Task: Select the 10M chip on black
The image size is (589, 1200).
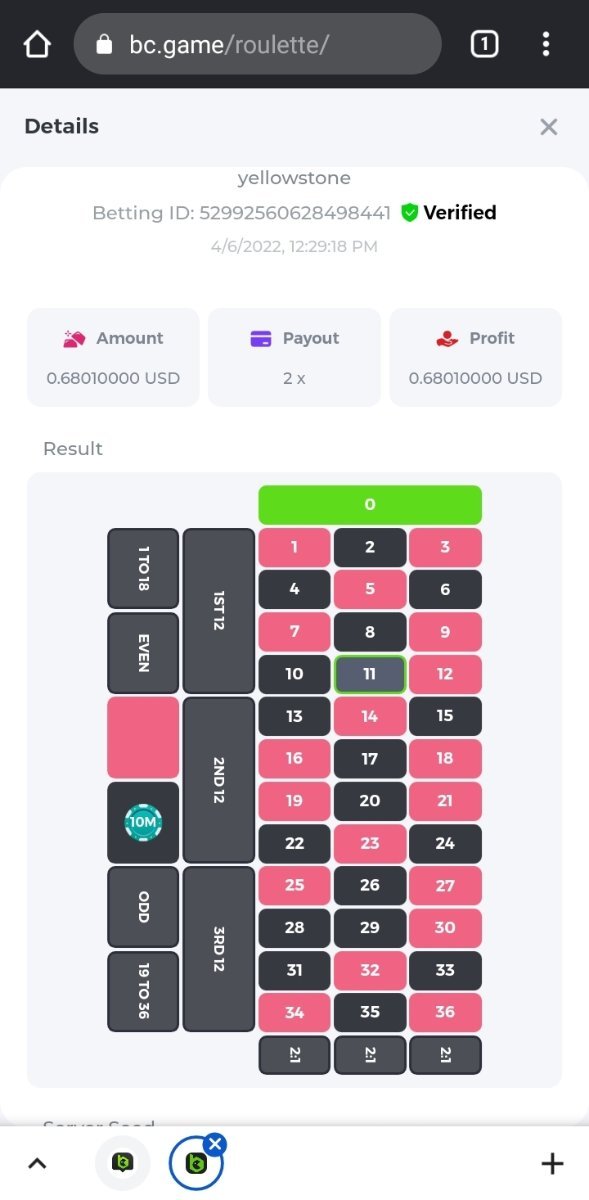Action: [x=143, y=823]
